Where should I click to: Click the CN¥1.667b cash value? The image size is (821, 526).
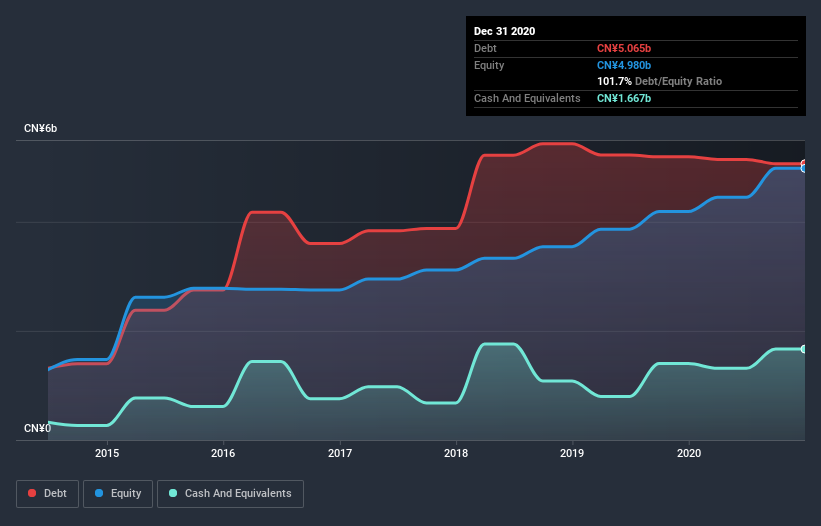click(624, 98)
